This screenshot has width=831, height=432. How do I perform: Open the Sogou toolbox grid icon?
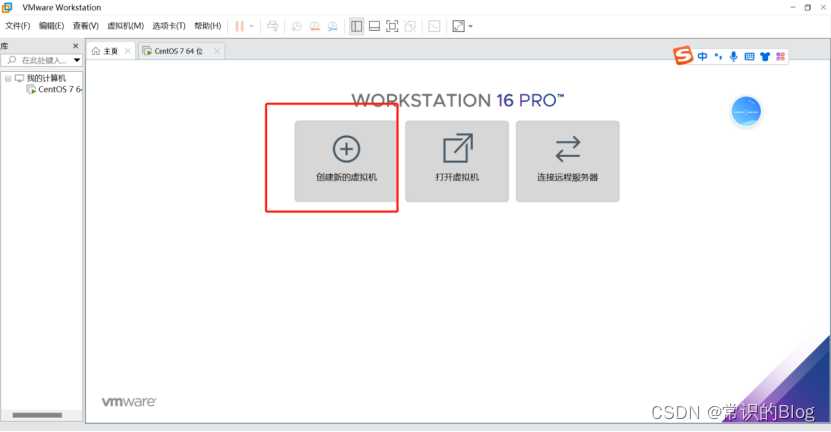pyautogui.click(x=780, y=56)
